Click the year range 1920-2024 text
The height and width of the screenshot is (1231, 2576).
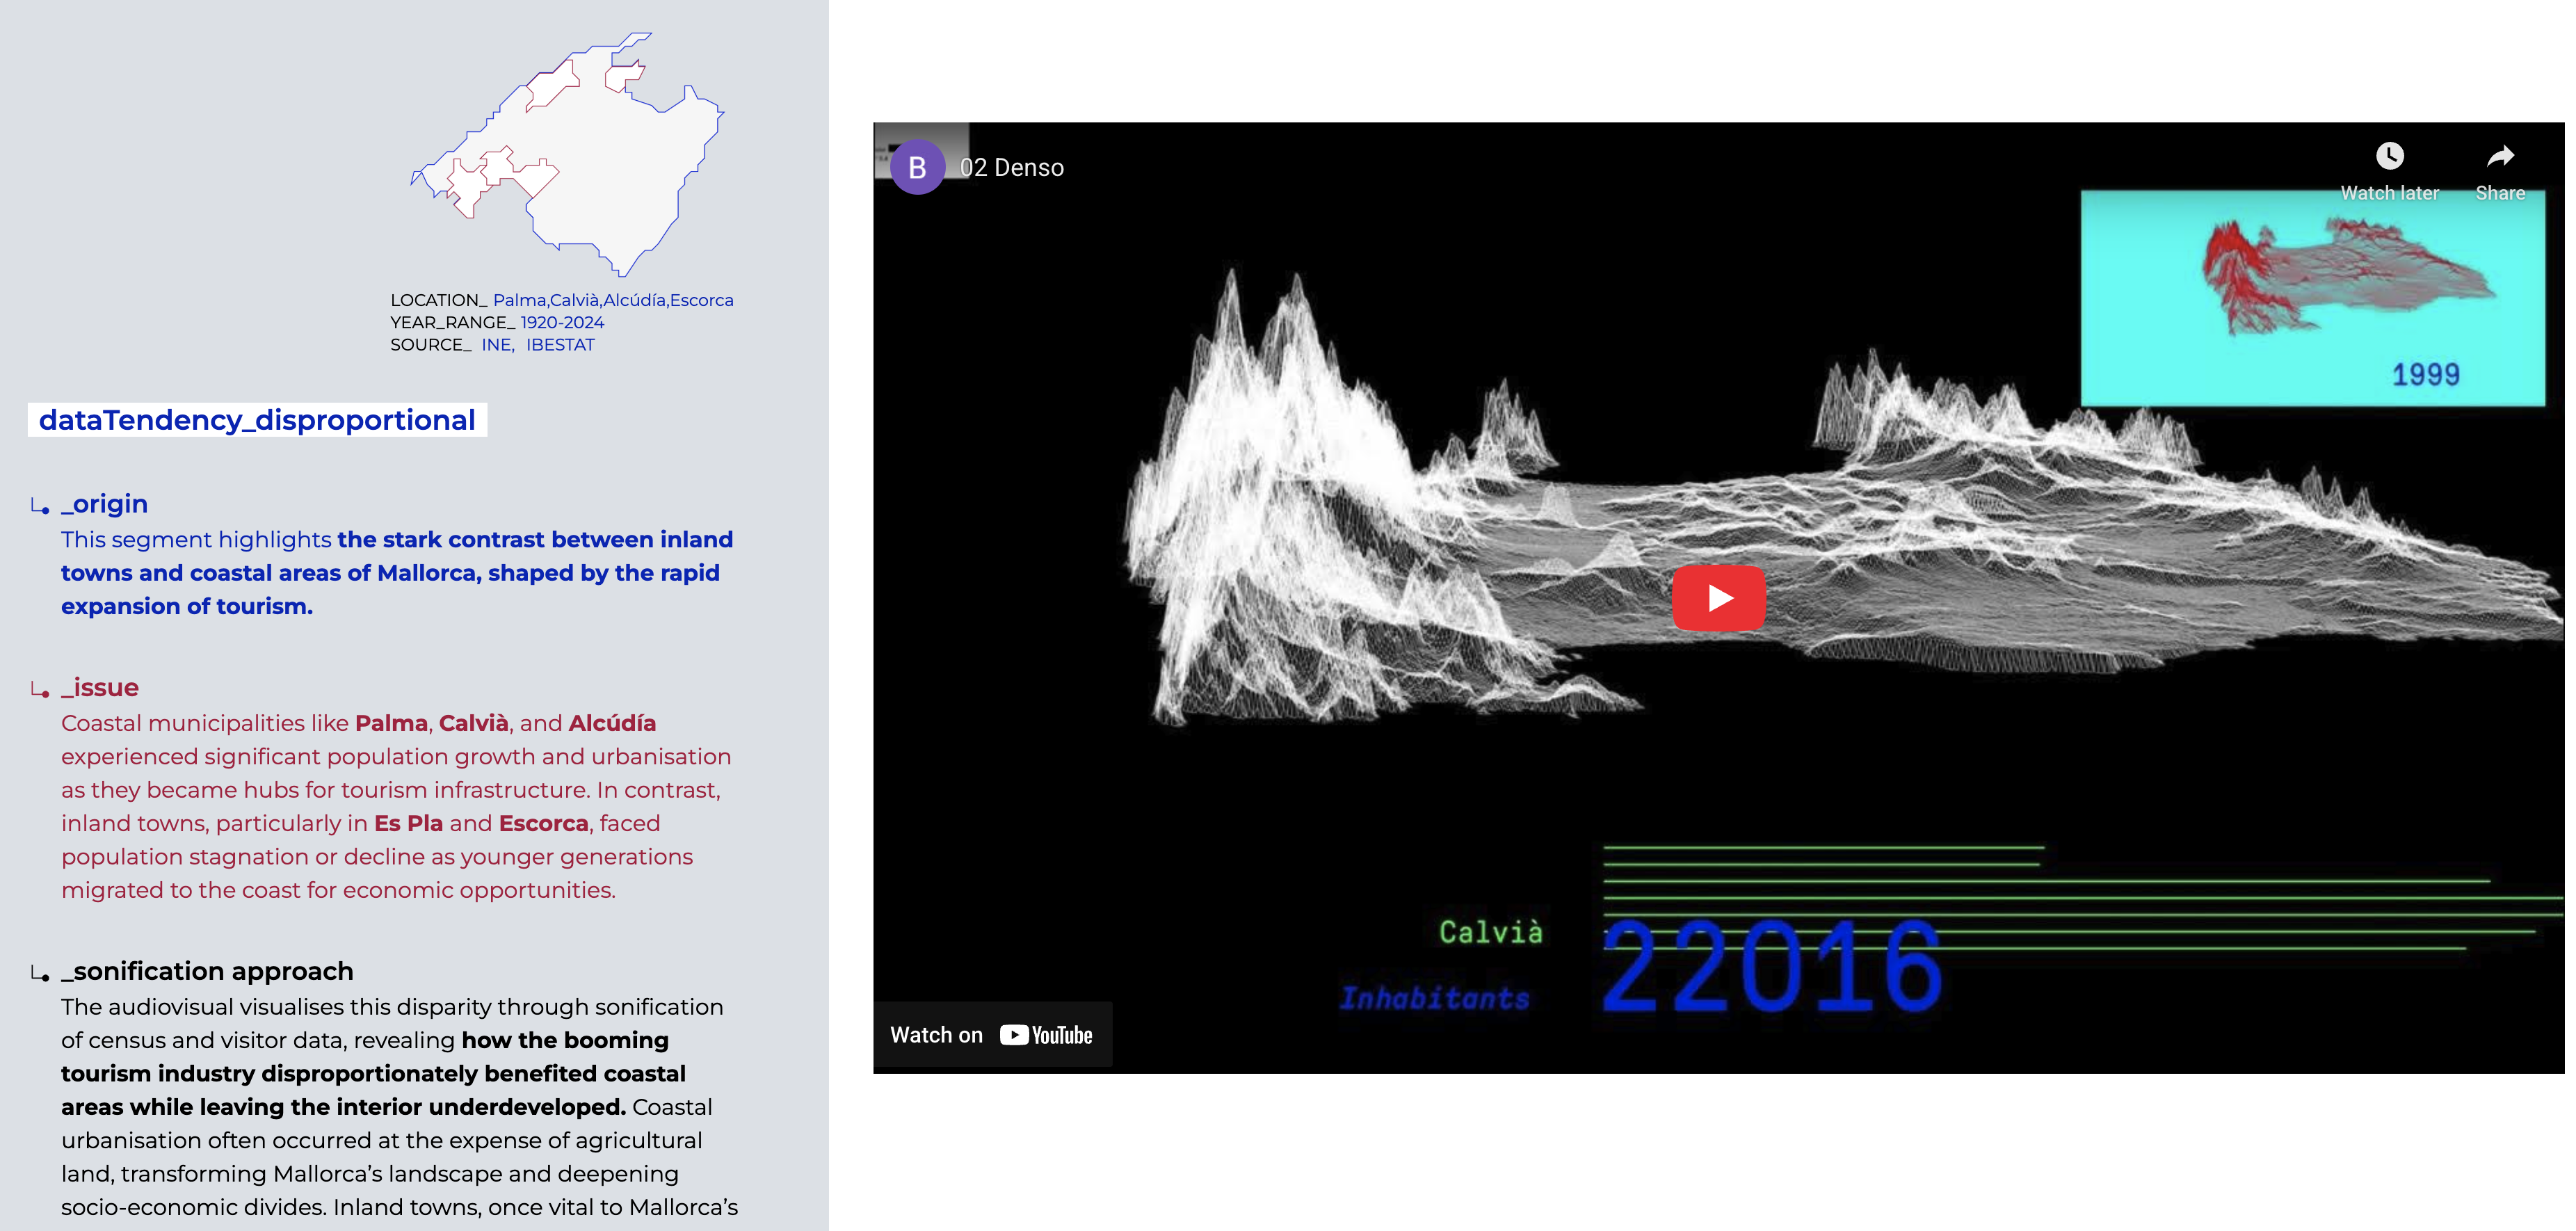point(562,322)
